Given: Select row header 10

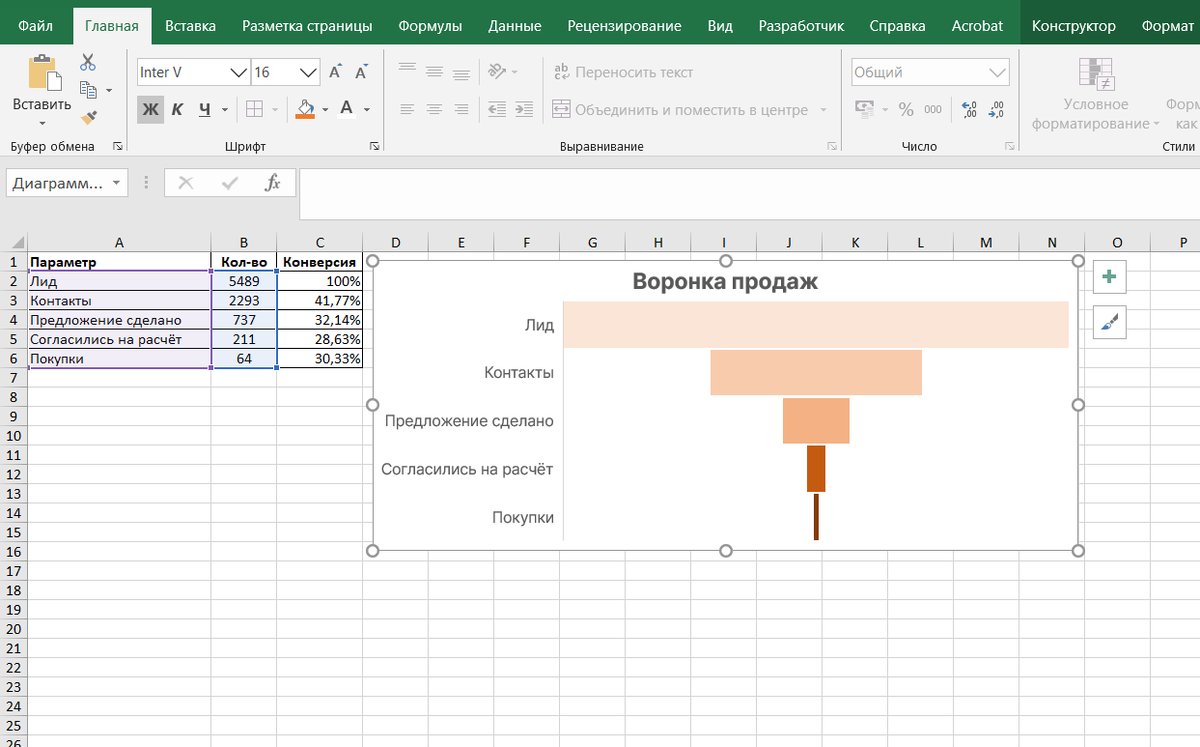Looking at the screenshot, I should pyautogui.click(x=13, y=435).
